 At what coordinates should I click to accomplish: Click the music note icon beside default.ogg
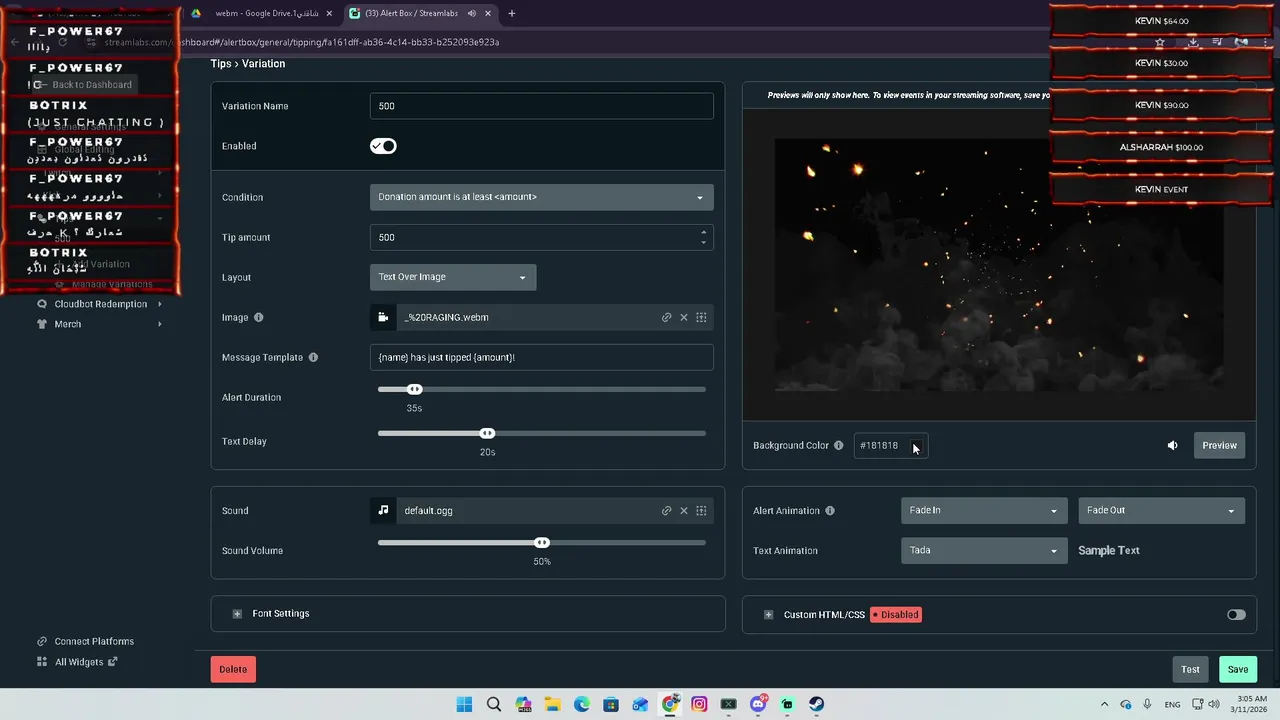click(383, 510)
